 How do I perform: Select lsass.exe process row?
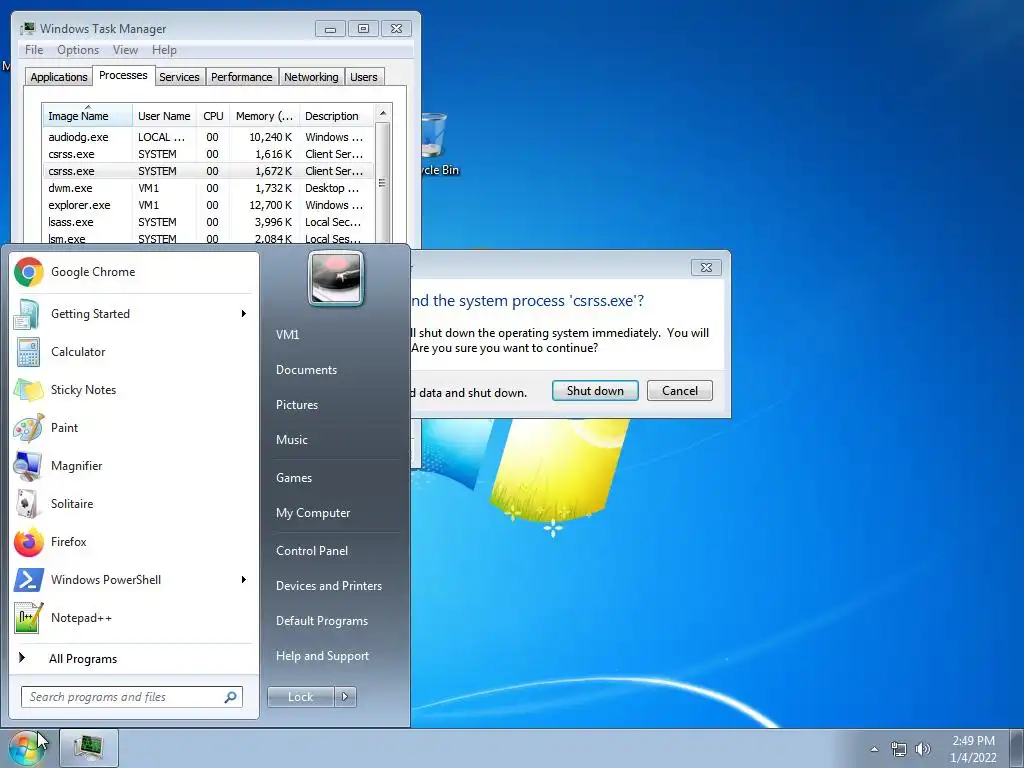coord(209,222)
